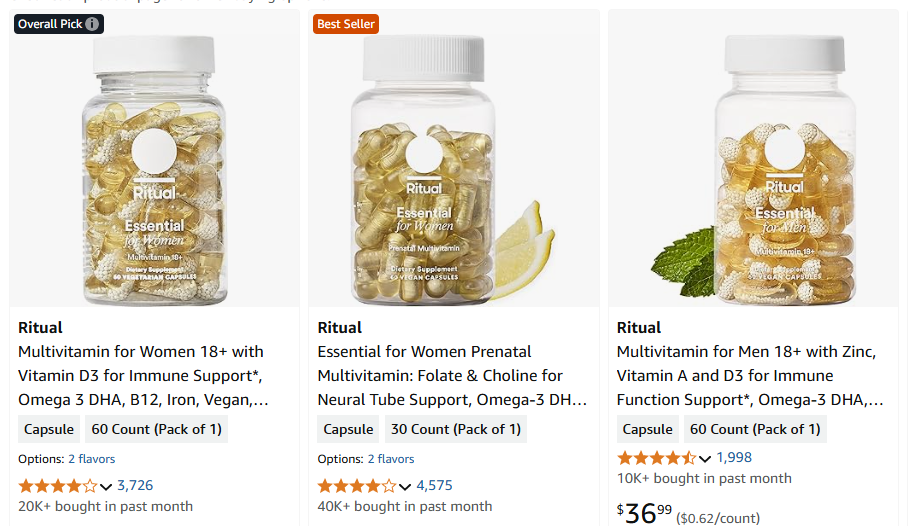
Task: Click "2 flavors" link under Women 18+ multivitamin
Action: click(91, 459)
